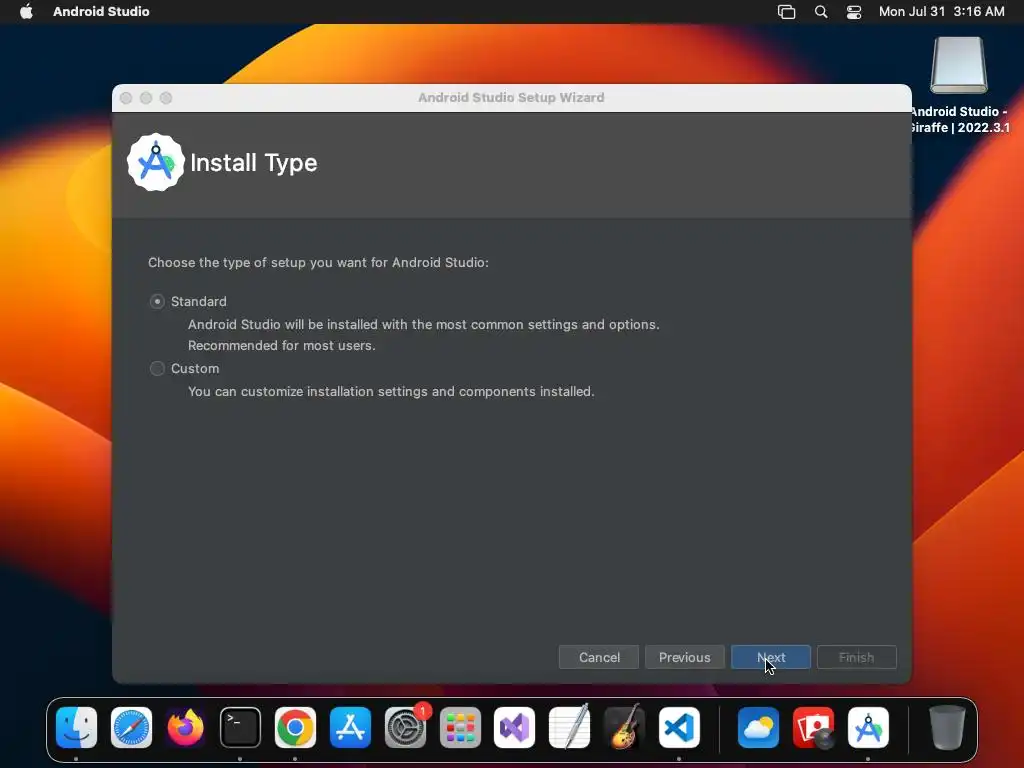Select the Standard install type
The image size is (1024, 768).
click(157, 301)
